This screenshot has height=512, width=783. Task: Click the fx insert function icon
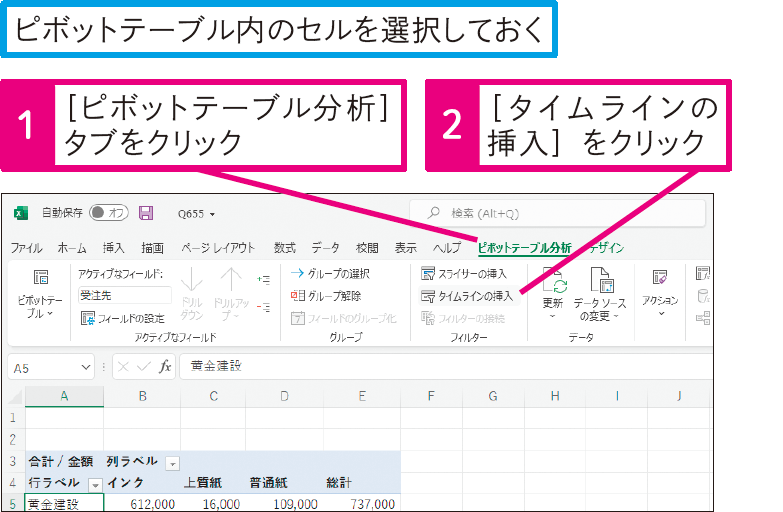click(165, 367)
